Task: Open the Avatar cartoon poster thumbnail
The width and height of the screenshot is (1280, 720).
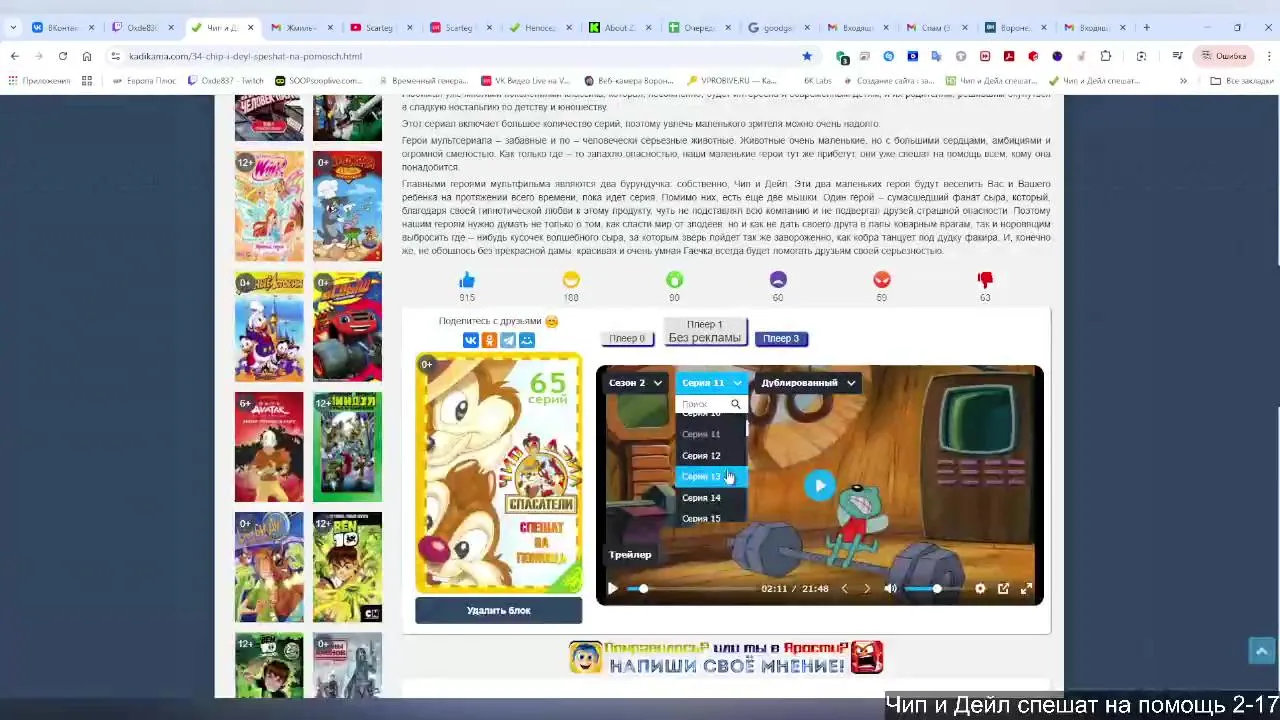Action: pos(269,447)
